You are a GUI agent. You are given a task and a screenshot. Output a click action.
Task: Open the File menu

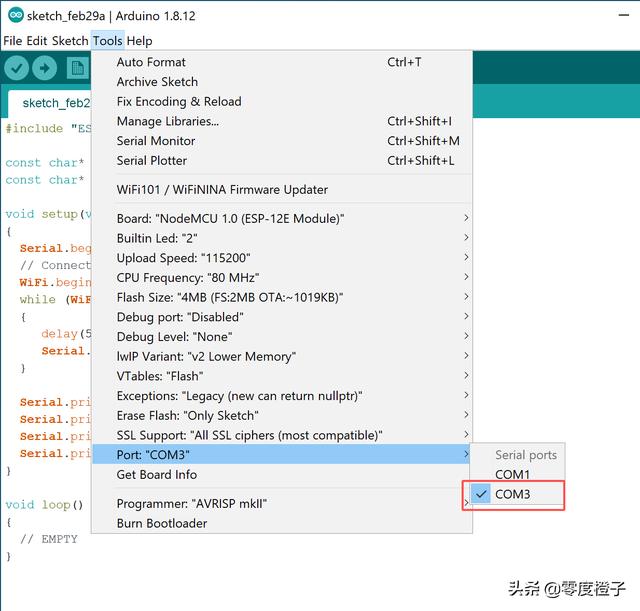pos(13,41)
